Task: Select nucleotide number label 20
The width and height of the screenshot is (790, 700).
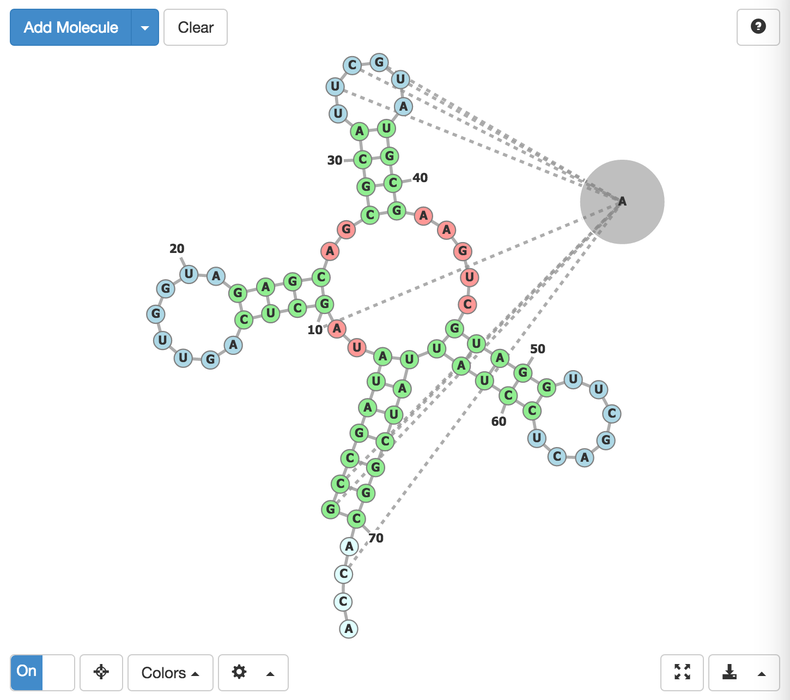Action: [177, 249]
